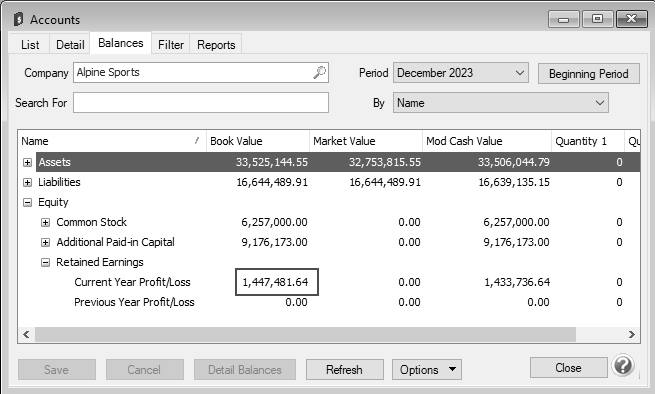Screen dimensions: 655x394
Task: Click the Beginning Period button
Action: coord(589,74)
